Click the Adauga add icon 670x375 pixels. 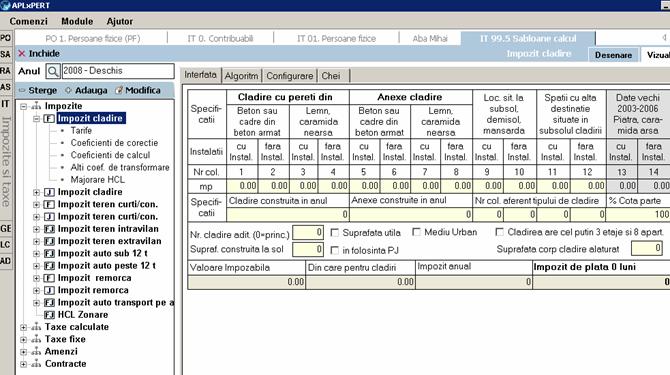(68, 91)
